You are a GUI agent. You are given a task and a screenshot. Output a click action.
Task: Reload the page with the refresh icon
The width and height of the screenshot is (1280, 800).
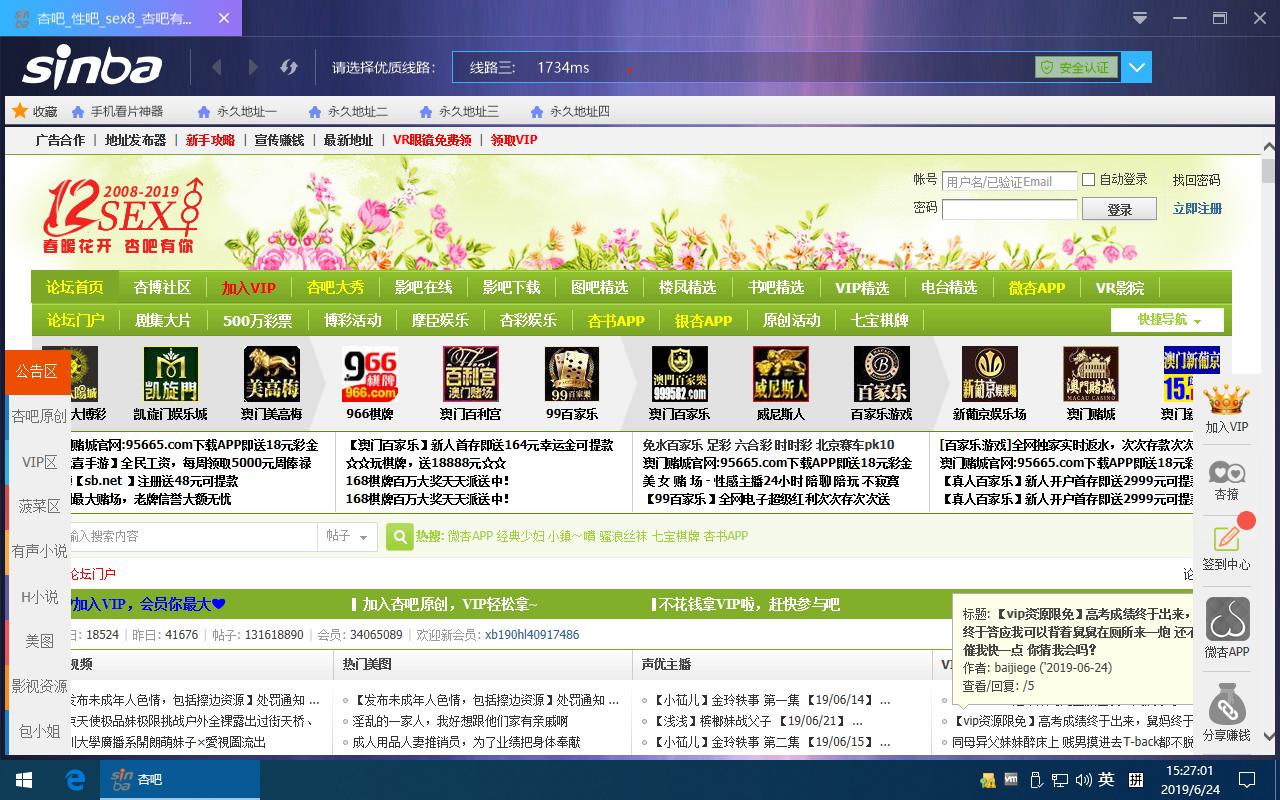click(x=289, y=67)
